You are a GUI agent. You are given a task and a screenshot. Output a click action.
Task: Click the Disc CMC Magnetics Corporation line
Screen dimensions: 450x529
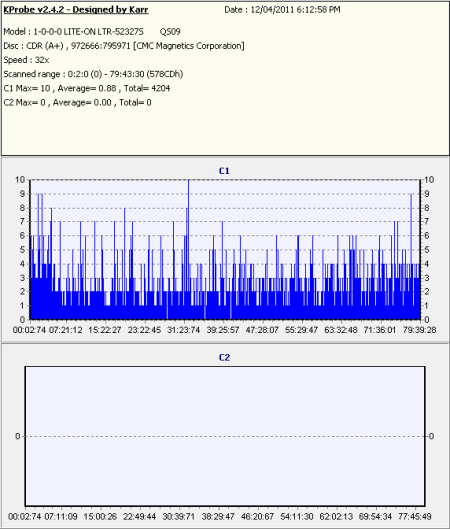click(x=124, y=46)
